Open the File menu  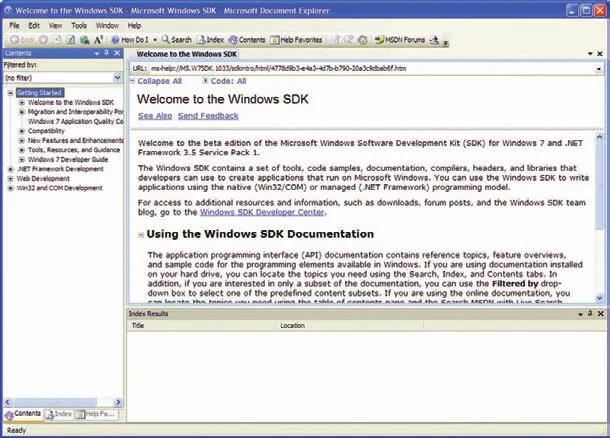14,26
